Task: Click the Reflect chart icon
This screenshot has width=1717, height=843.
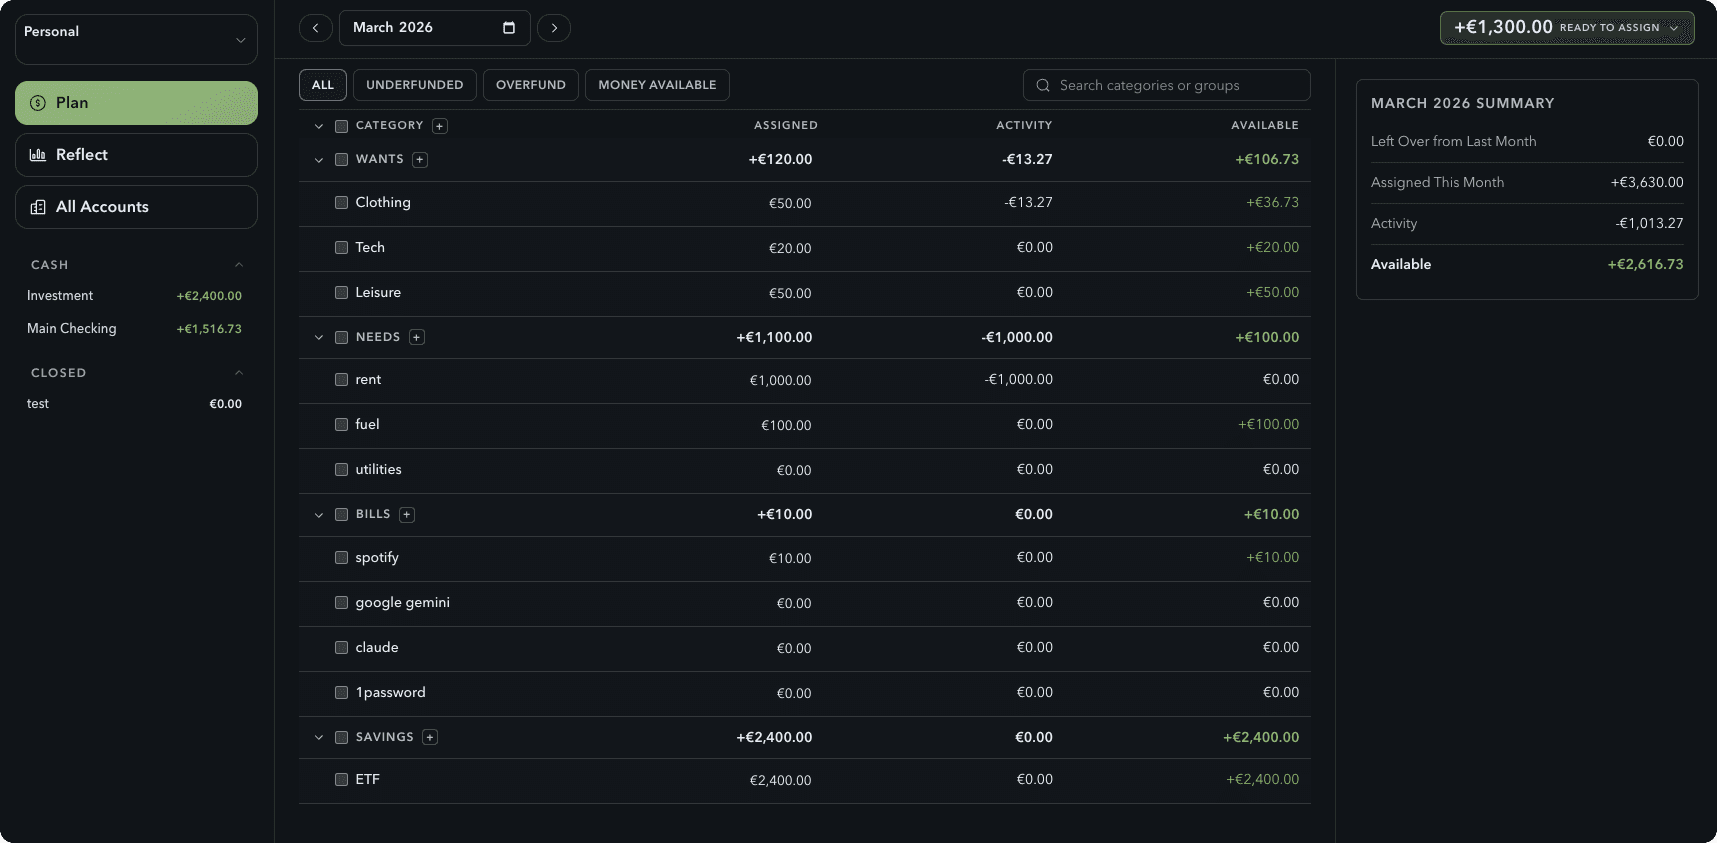Action: (x=38, y=155)
